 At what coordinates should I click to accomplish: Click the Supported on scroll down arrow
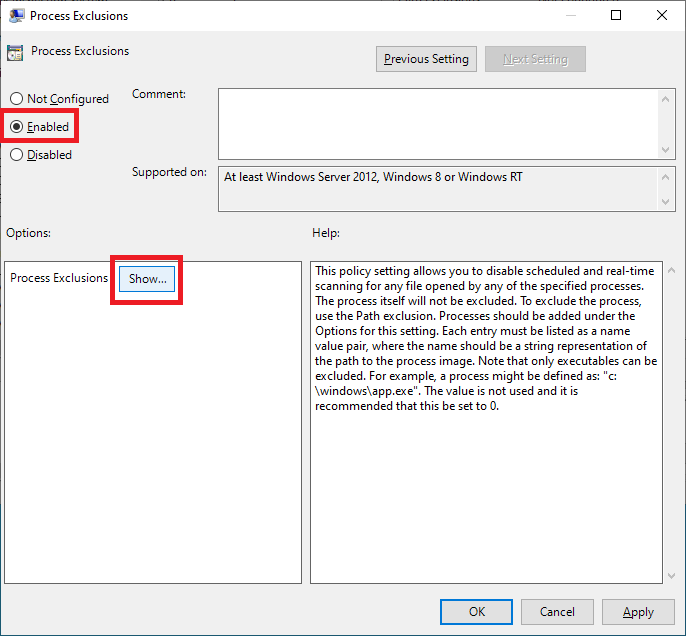pos(666,203)
